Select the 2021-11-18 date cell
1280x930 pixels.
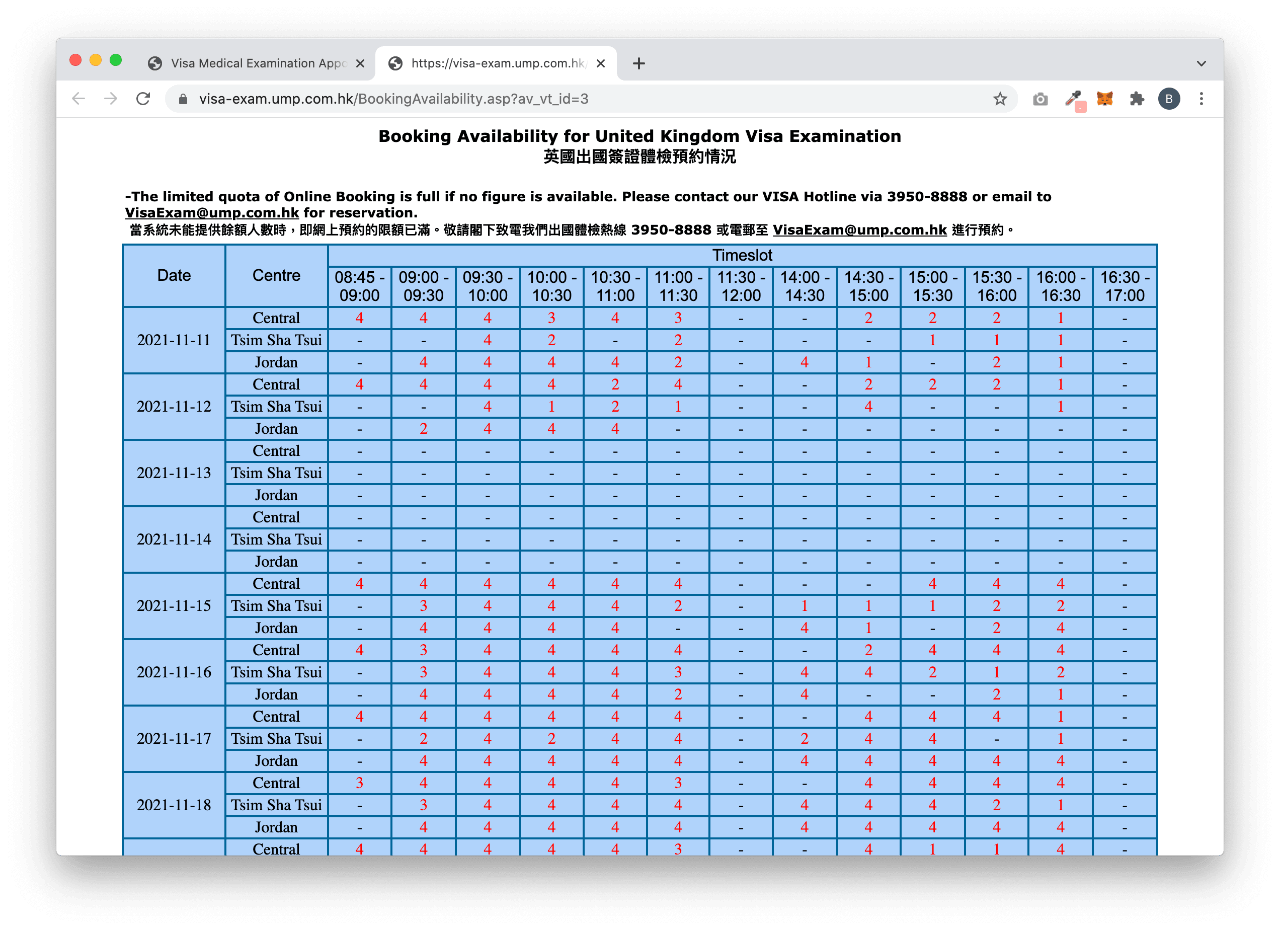coord(174,805)
